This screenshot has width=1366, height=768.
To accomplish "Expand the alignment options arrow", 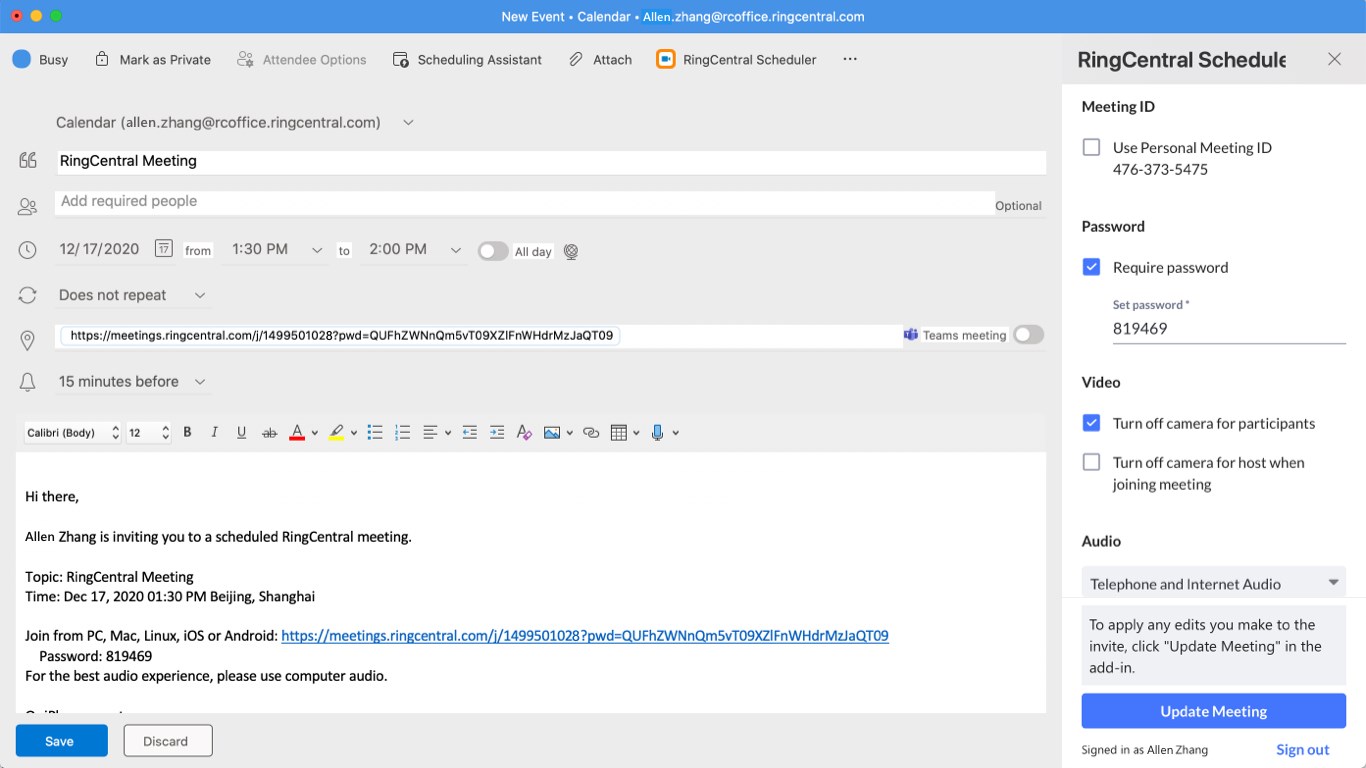I will tap(448, 433).
